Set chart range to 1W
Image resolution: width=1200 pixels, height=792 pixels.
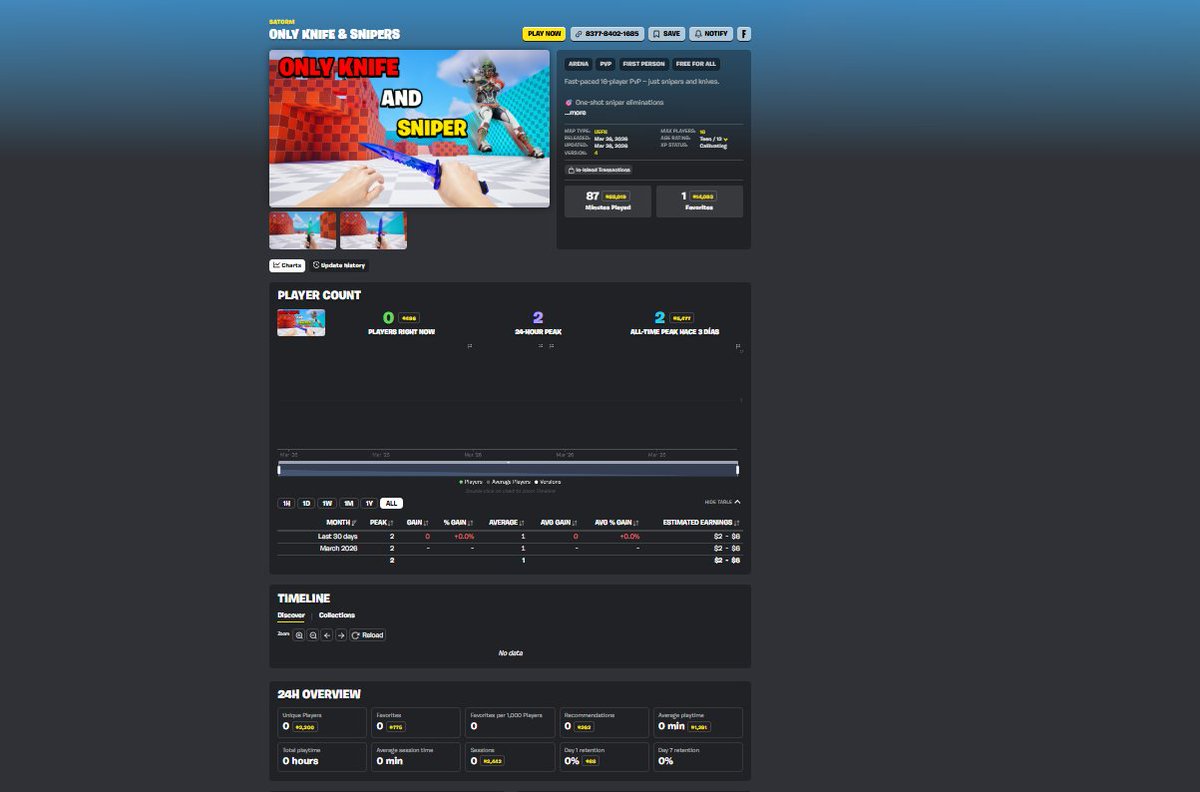coord(327,503)
